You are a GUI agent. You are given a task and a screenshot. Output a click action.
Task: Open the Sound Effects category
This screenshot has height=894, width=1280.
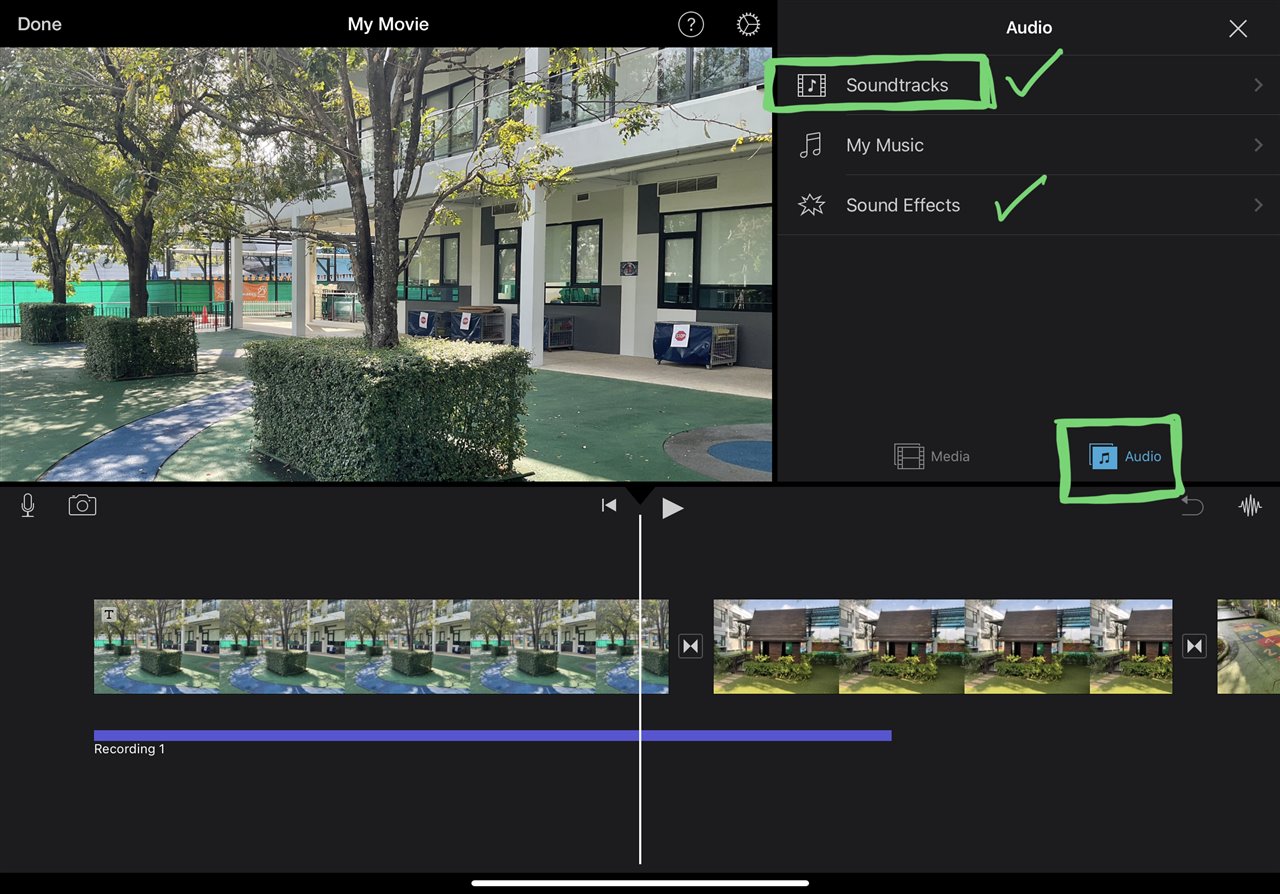pyautogui.click(x=1029, y=205)
